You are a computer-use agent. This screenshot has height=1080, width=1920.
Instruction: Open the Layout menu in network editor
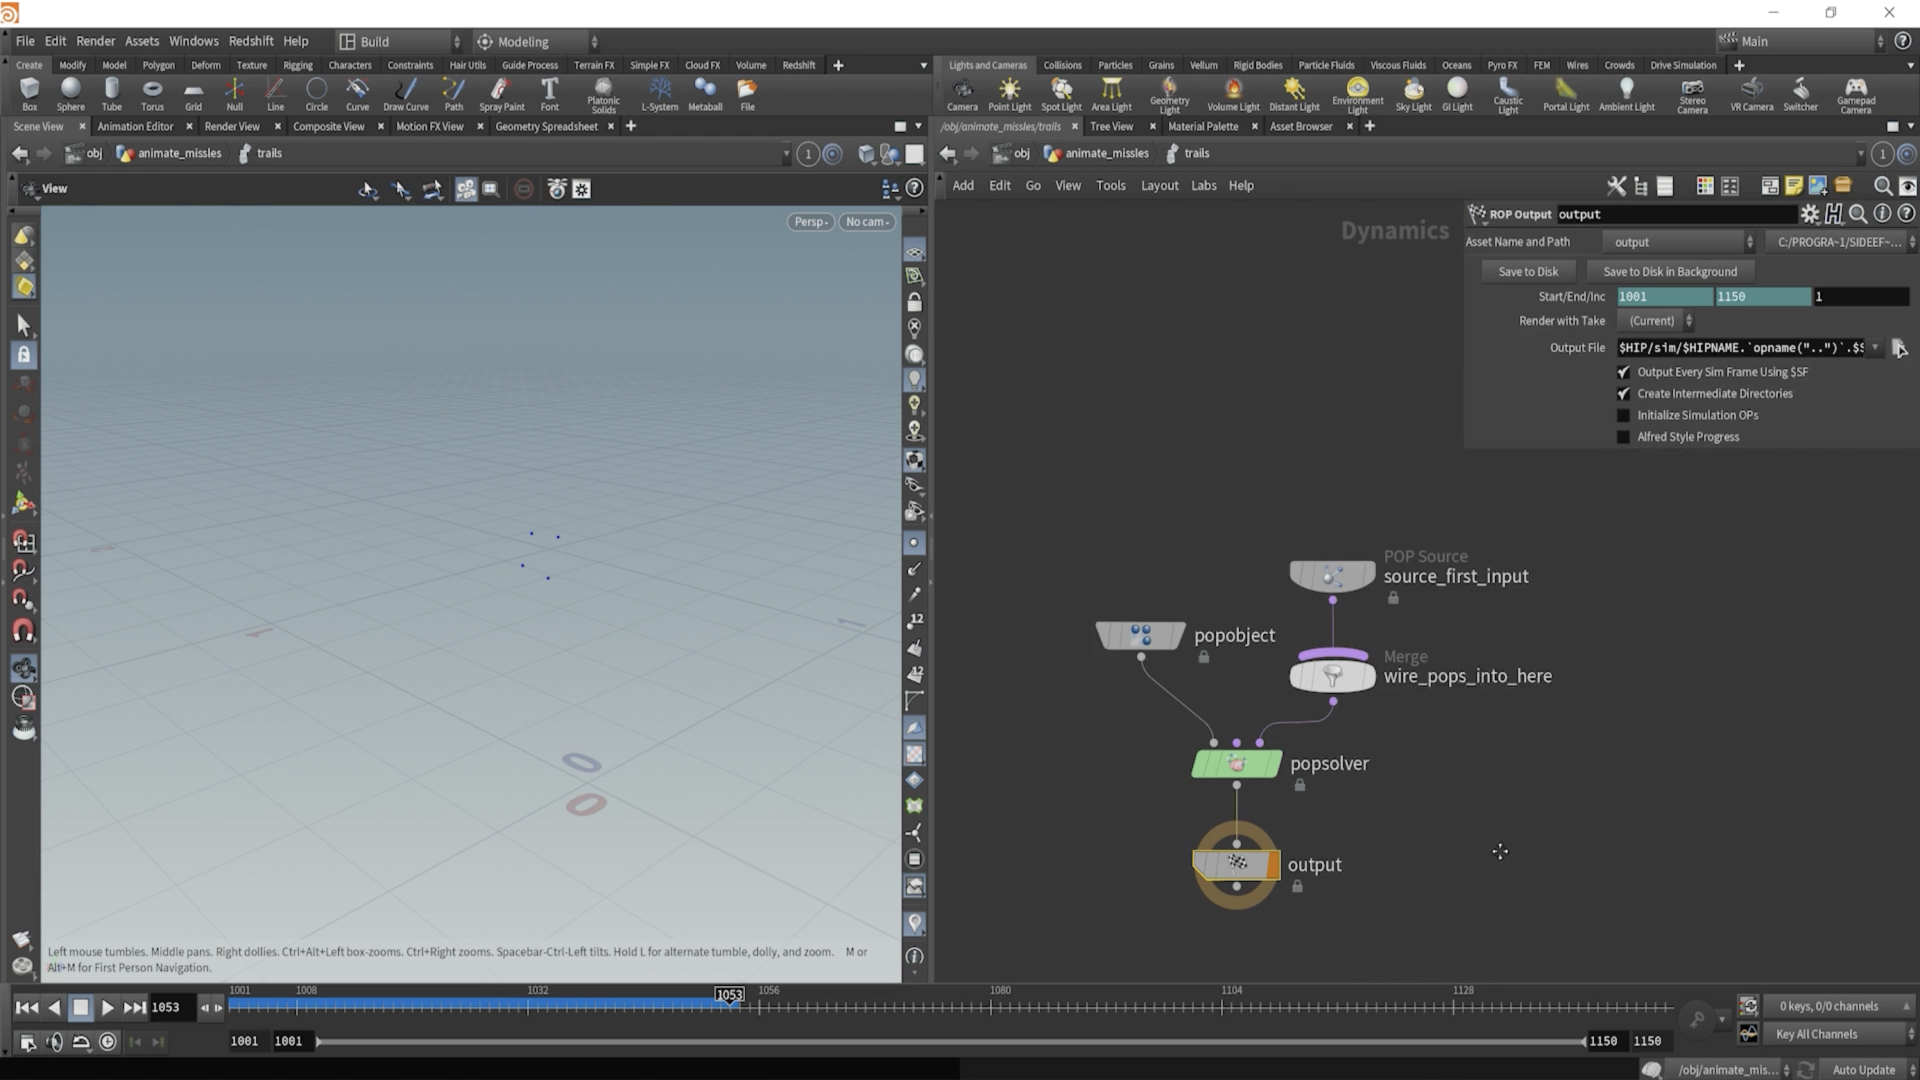click(1159, 186)
